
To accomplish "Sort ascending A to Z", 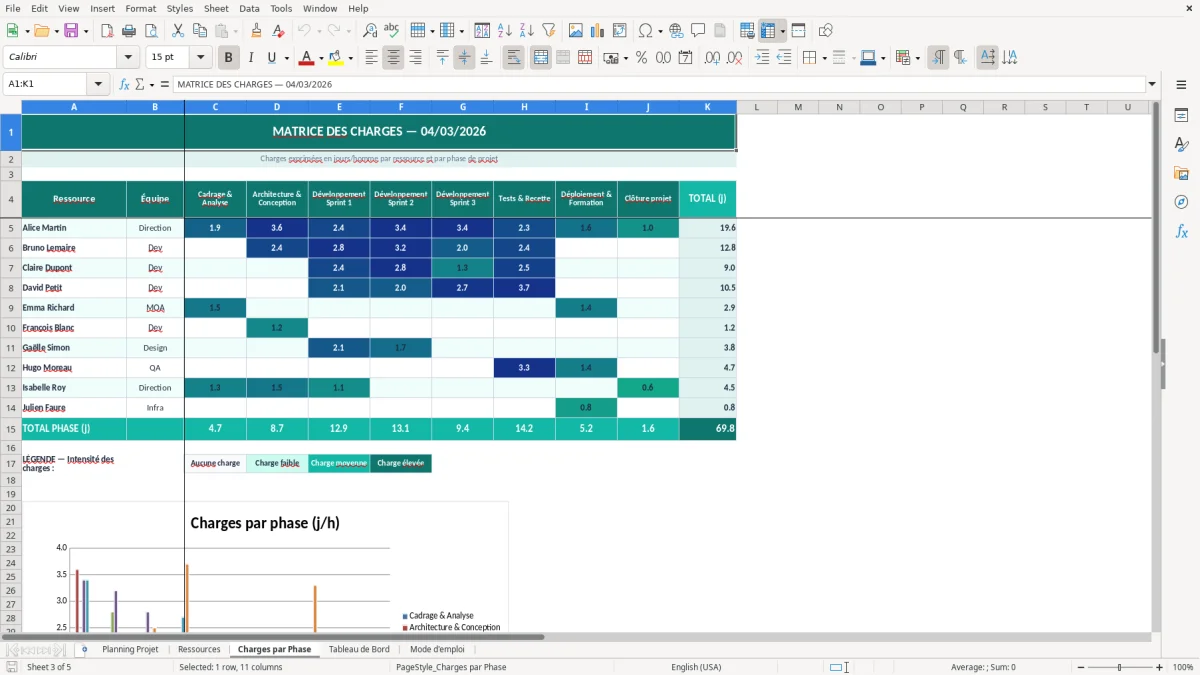I will point(504,31).
